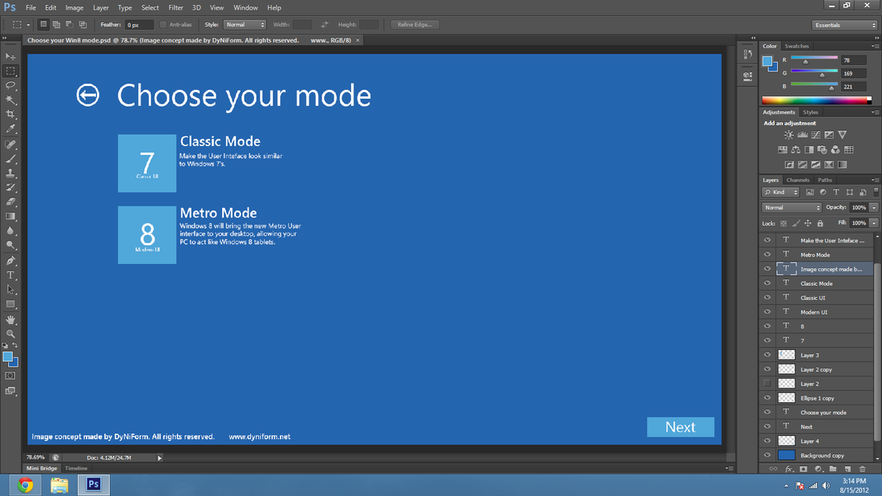Select the Dodge tool
This screenshot has height=496, width=882.
tap(11, 245)
